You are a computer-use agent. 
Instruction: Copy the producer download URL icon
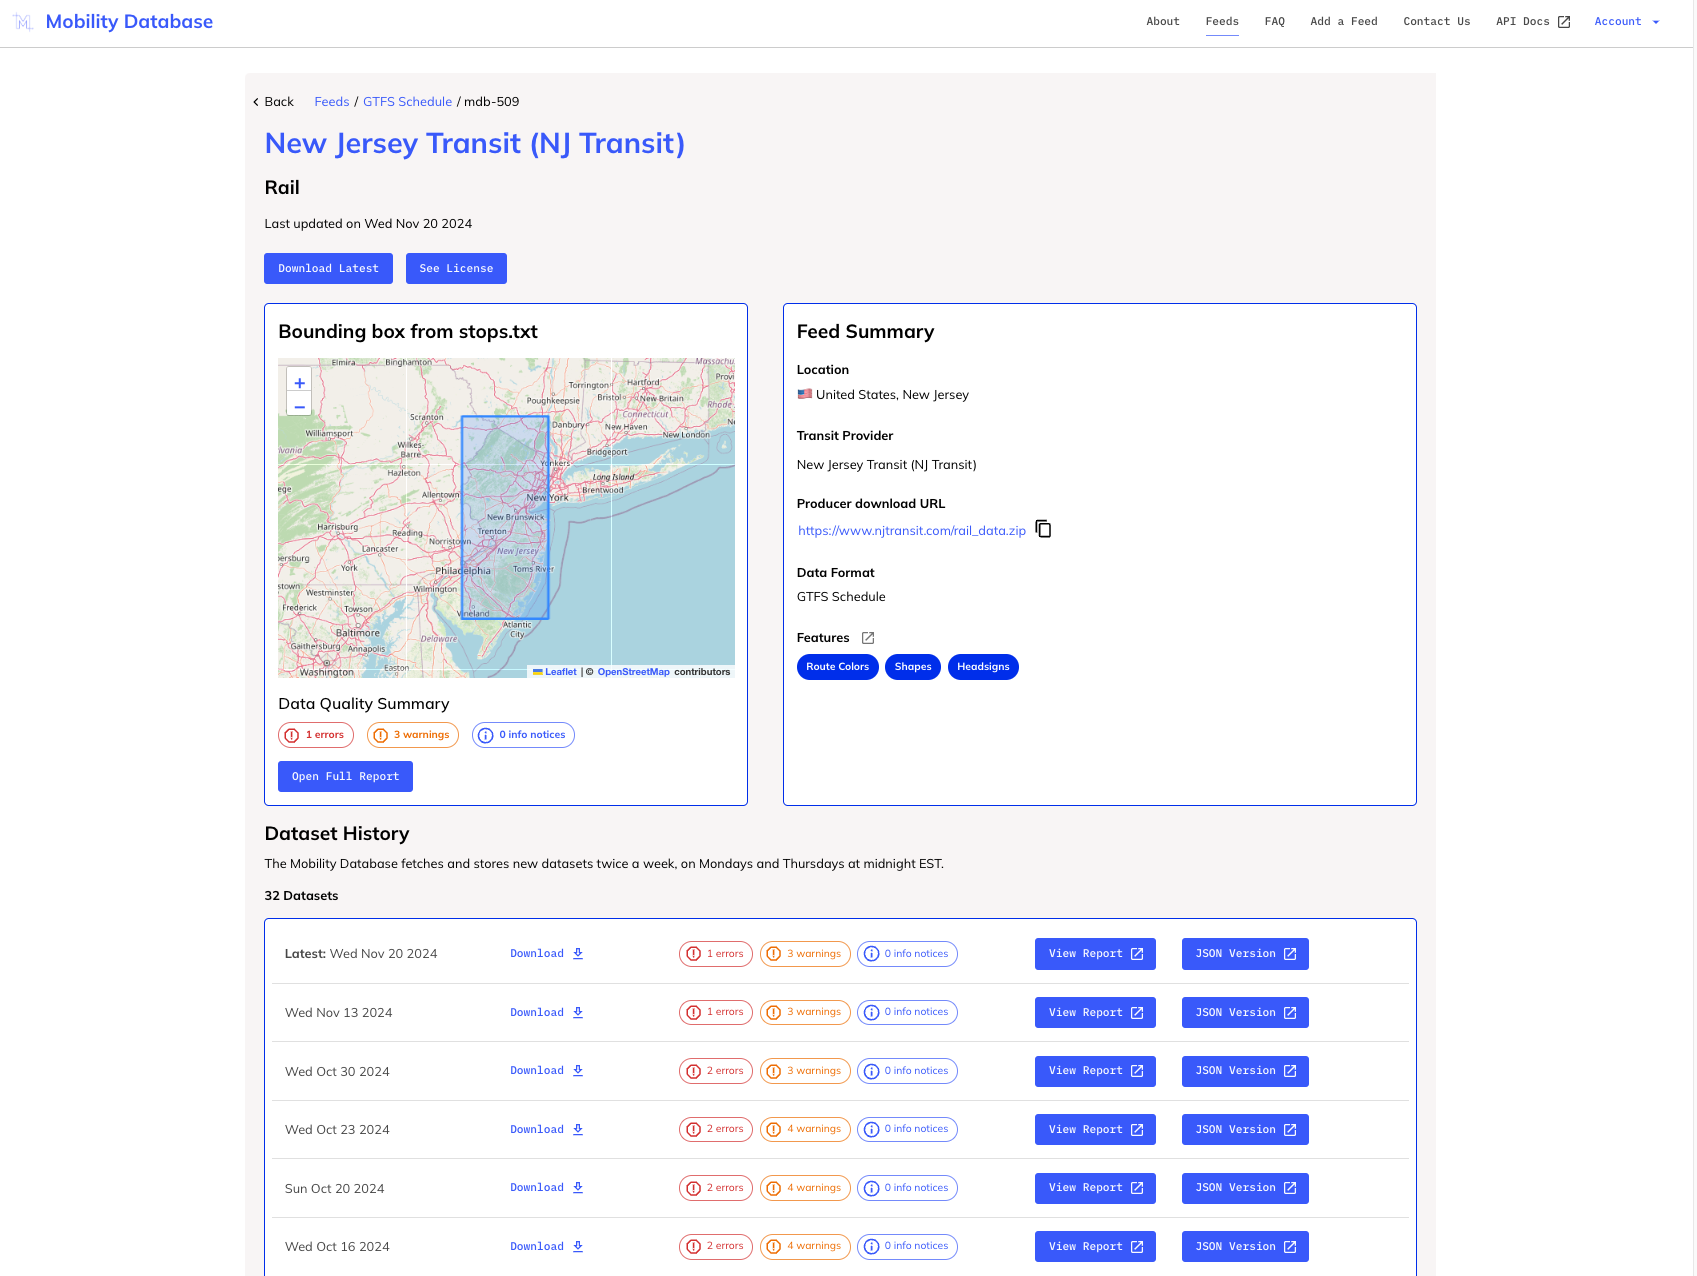1043,529
